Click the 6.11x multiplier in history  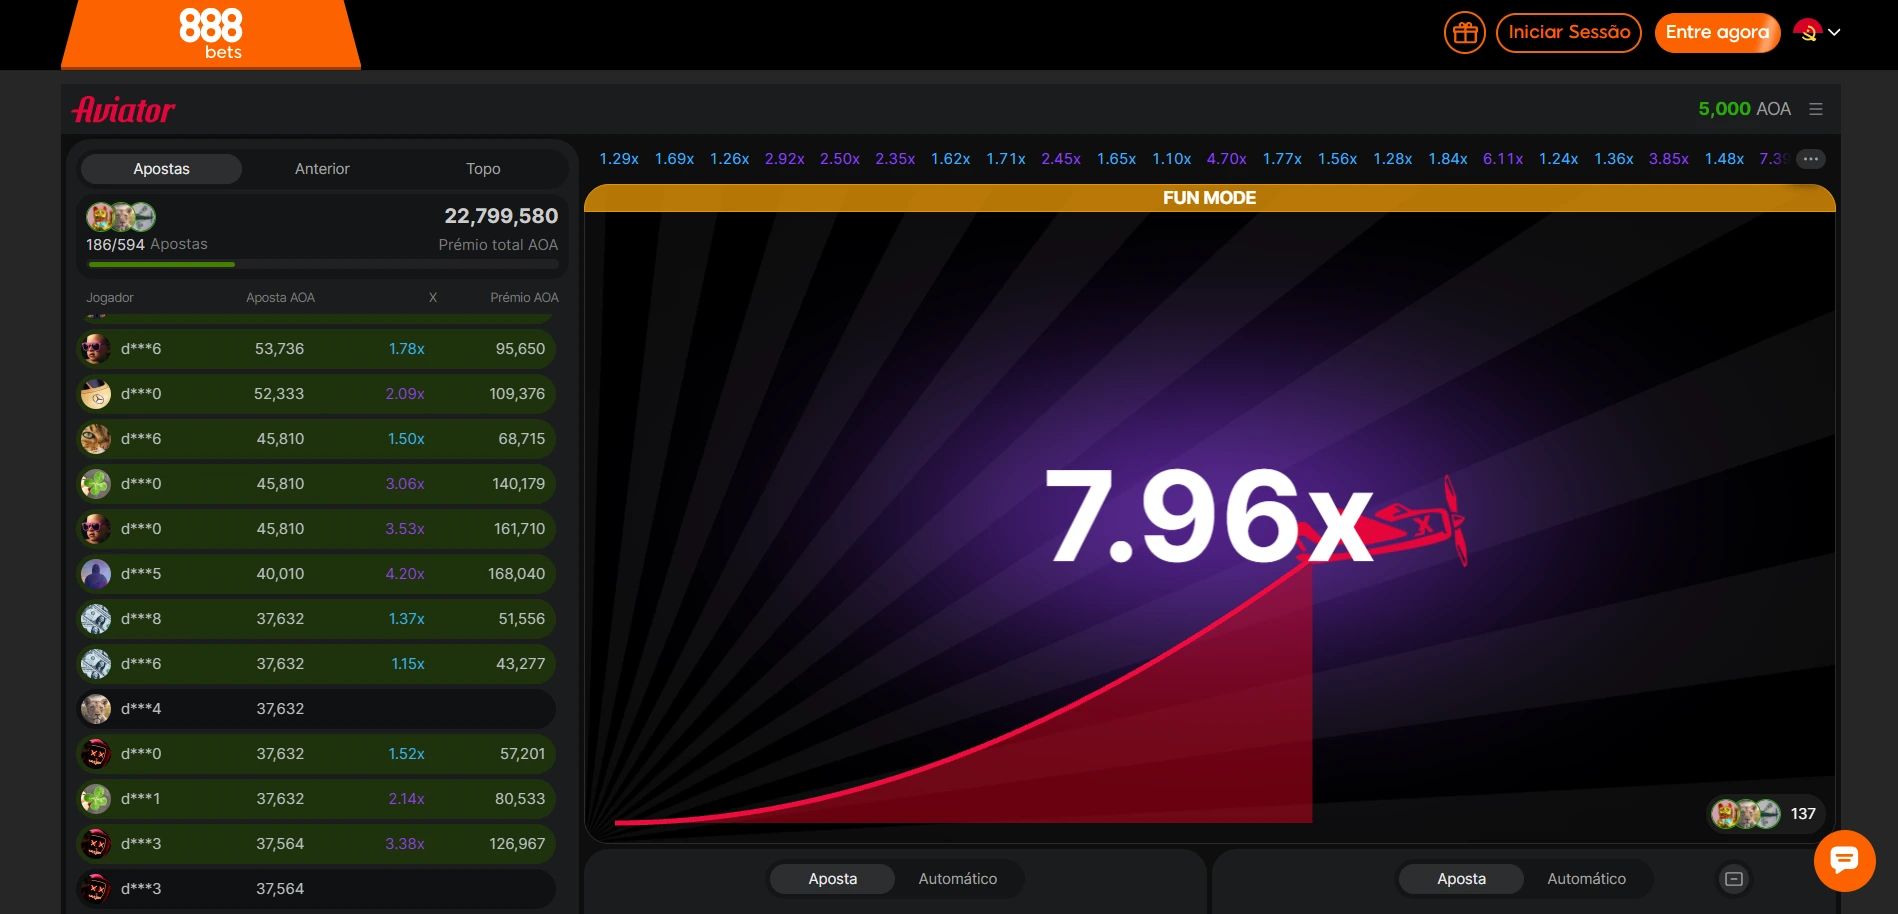1502,159
